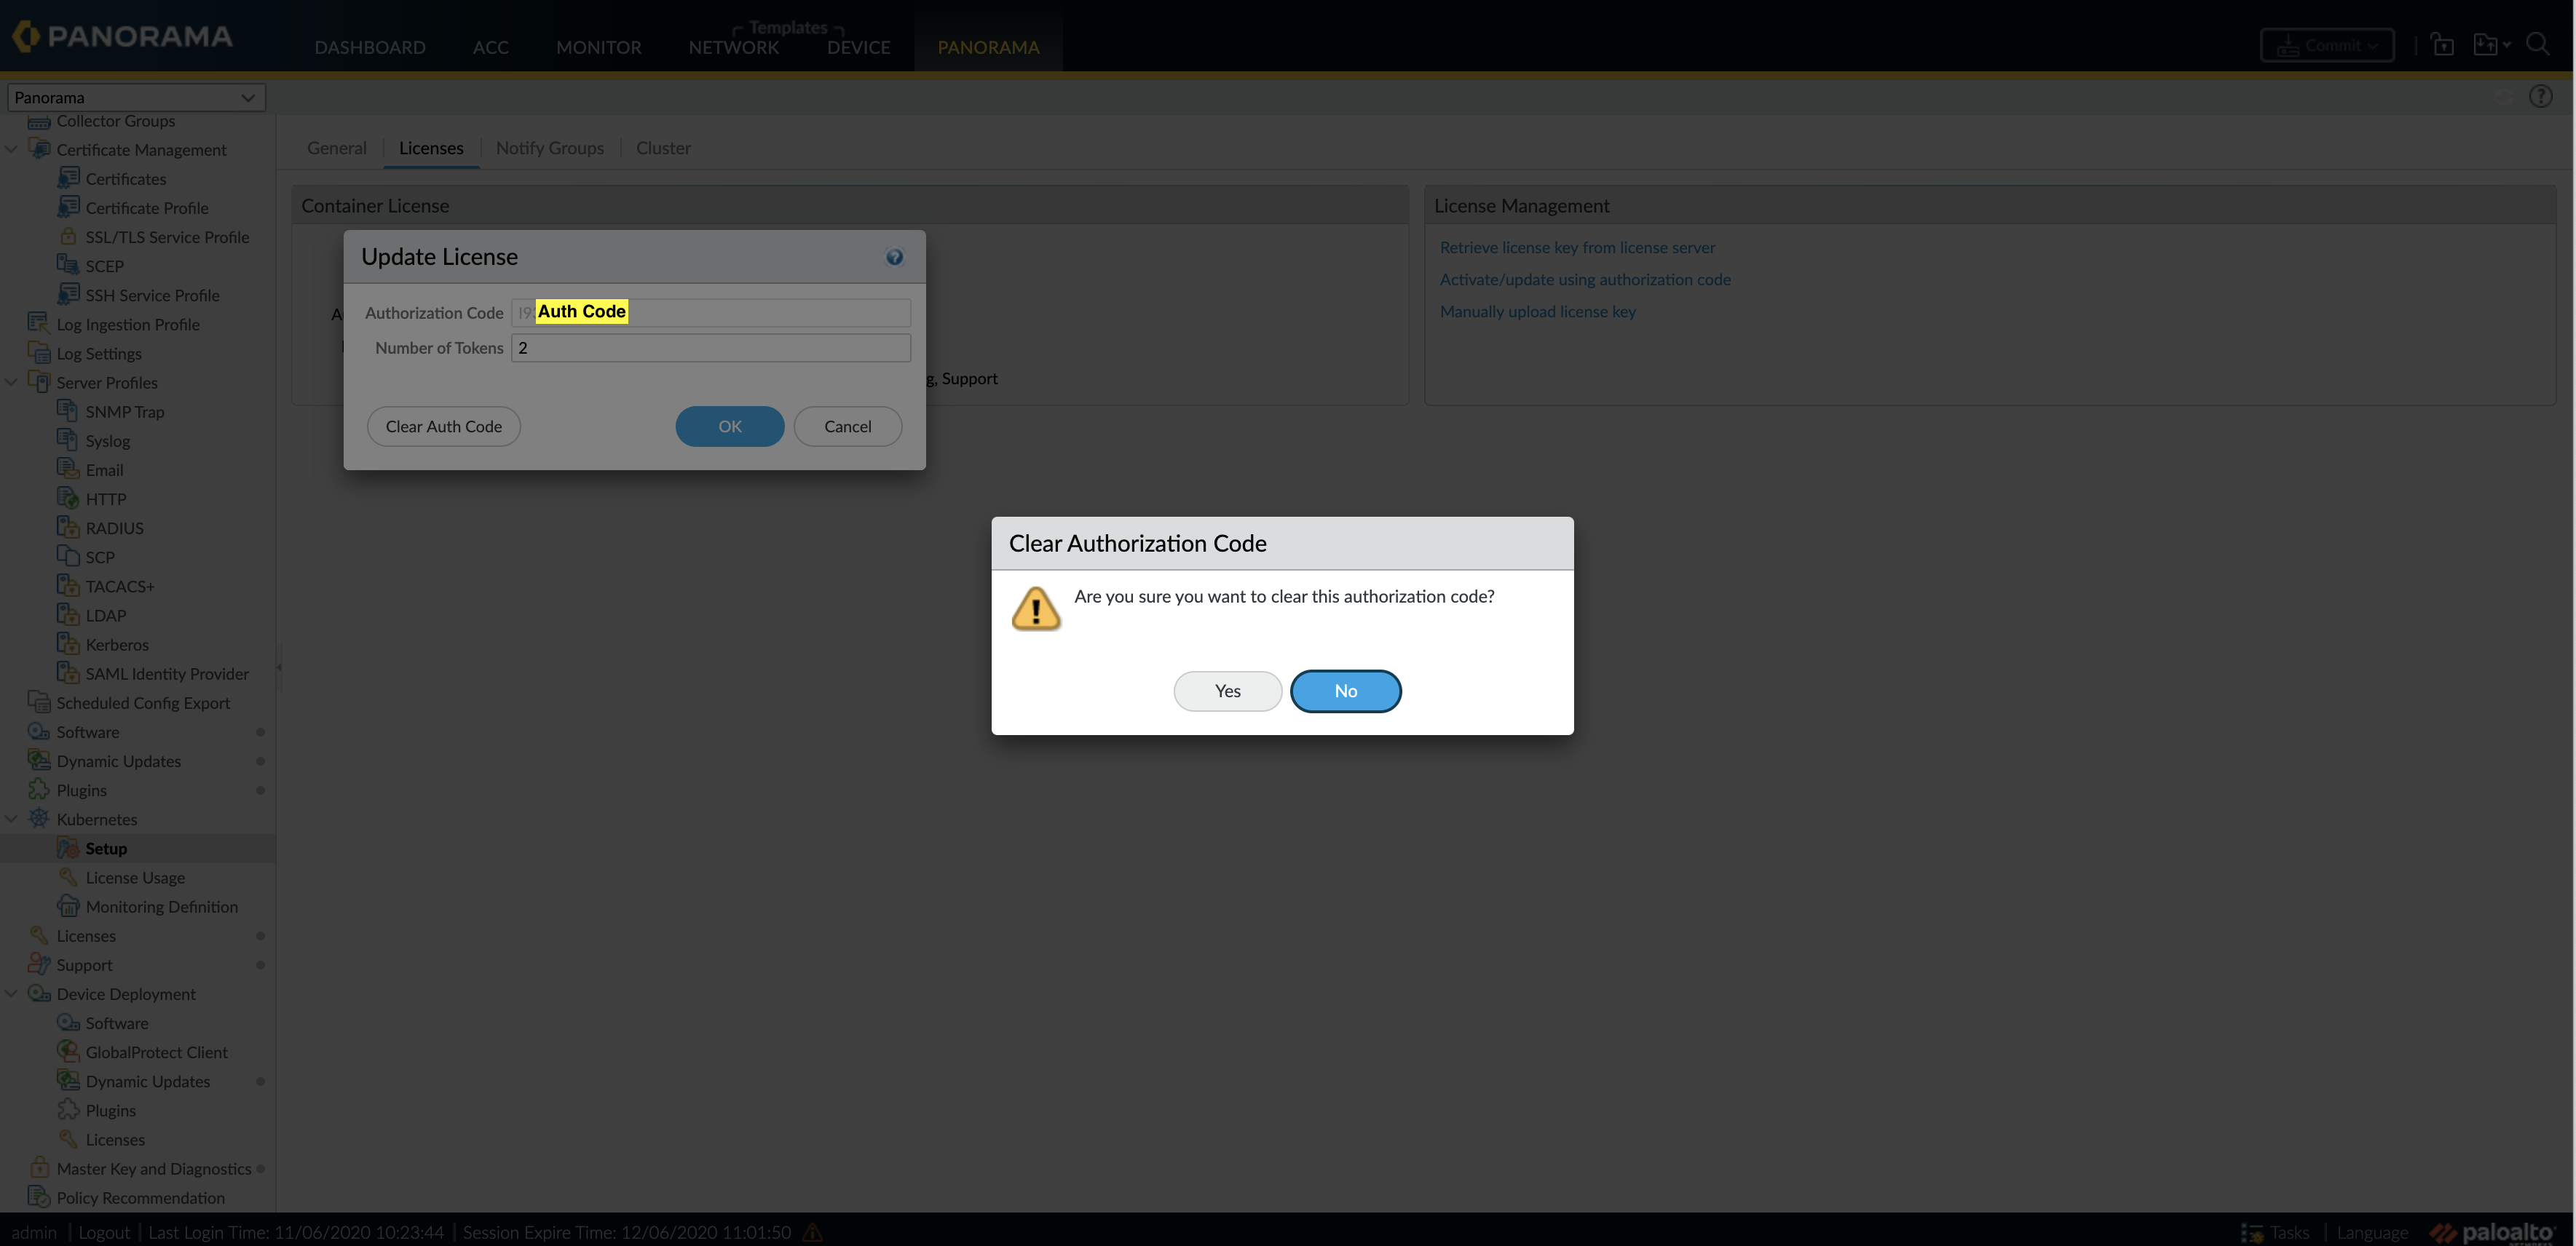This screenshot has height=1246, width=2576.
Task: Click the help icon in Update License dialog
Action: coord(893,257)
